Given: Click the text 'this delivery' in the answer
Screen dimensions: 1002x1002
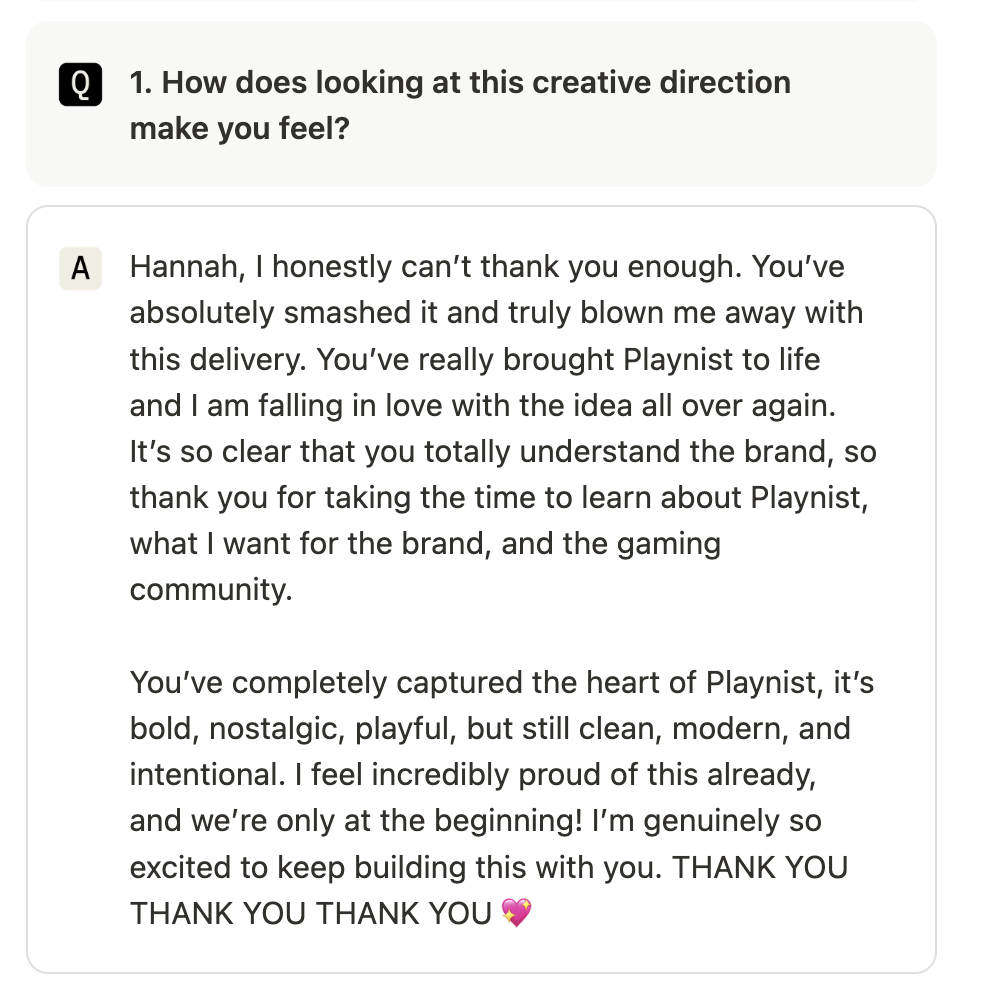Looking at the screenshot, I should [218, 360].
